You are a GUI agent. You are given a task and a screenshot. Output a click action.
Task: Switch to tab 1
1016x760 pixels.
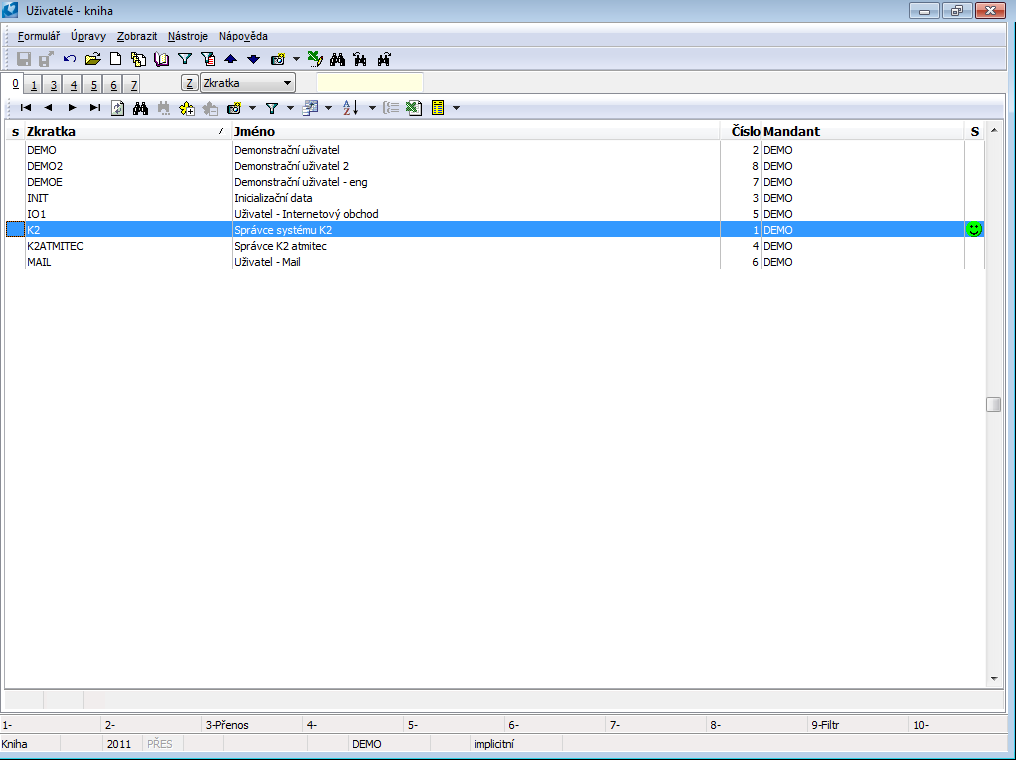point(34,85)
